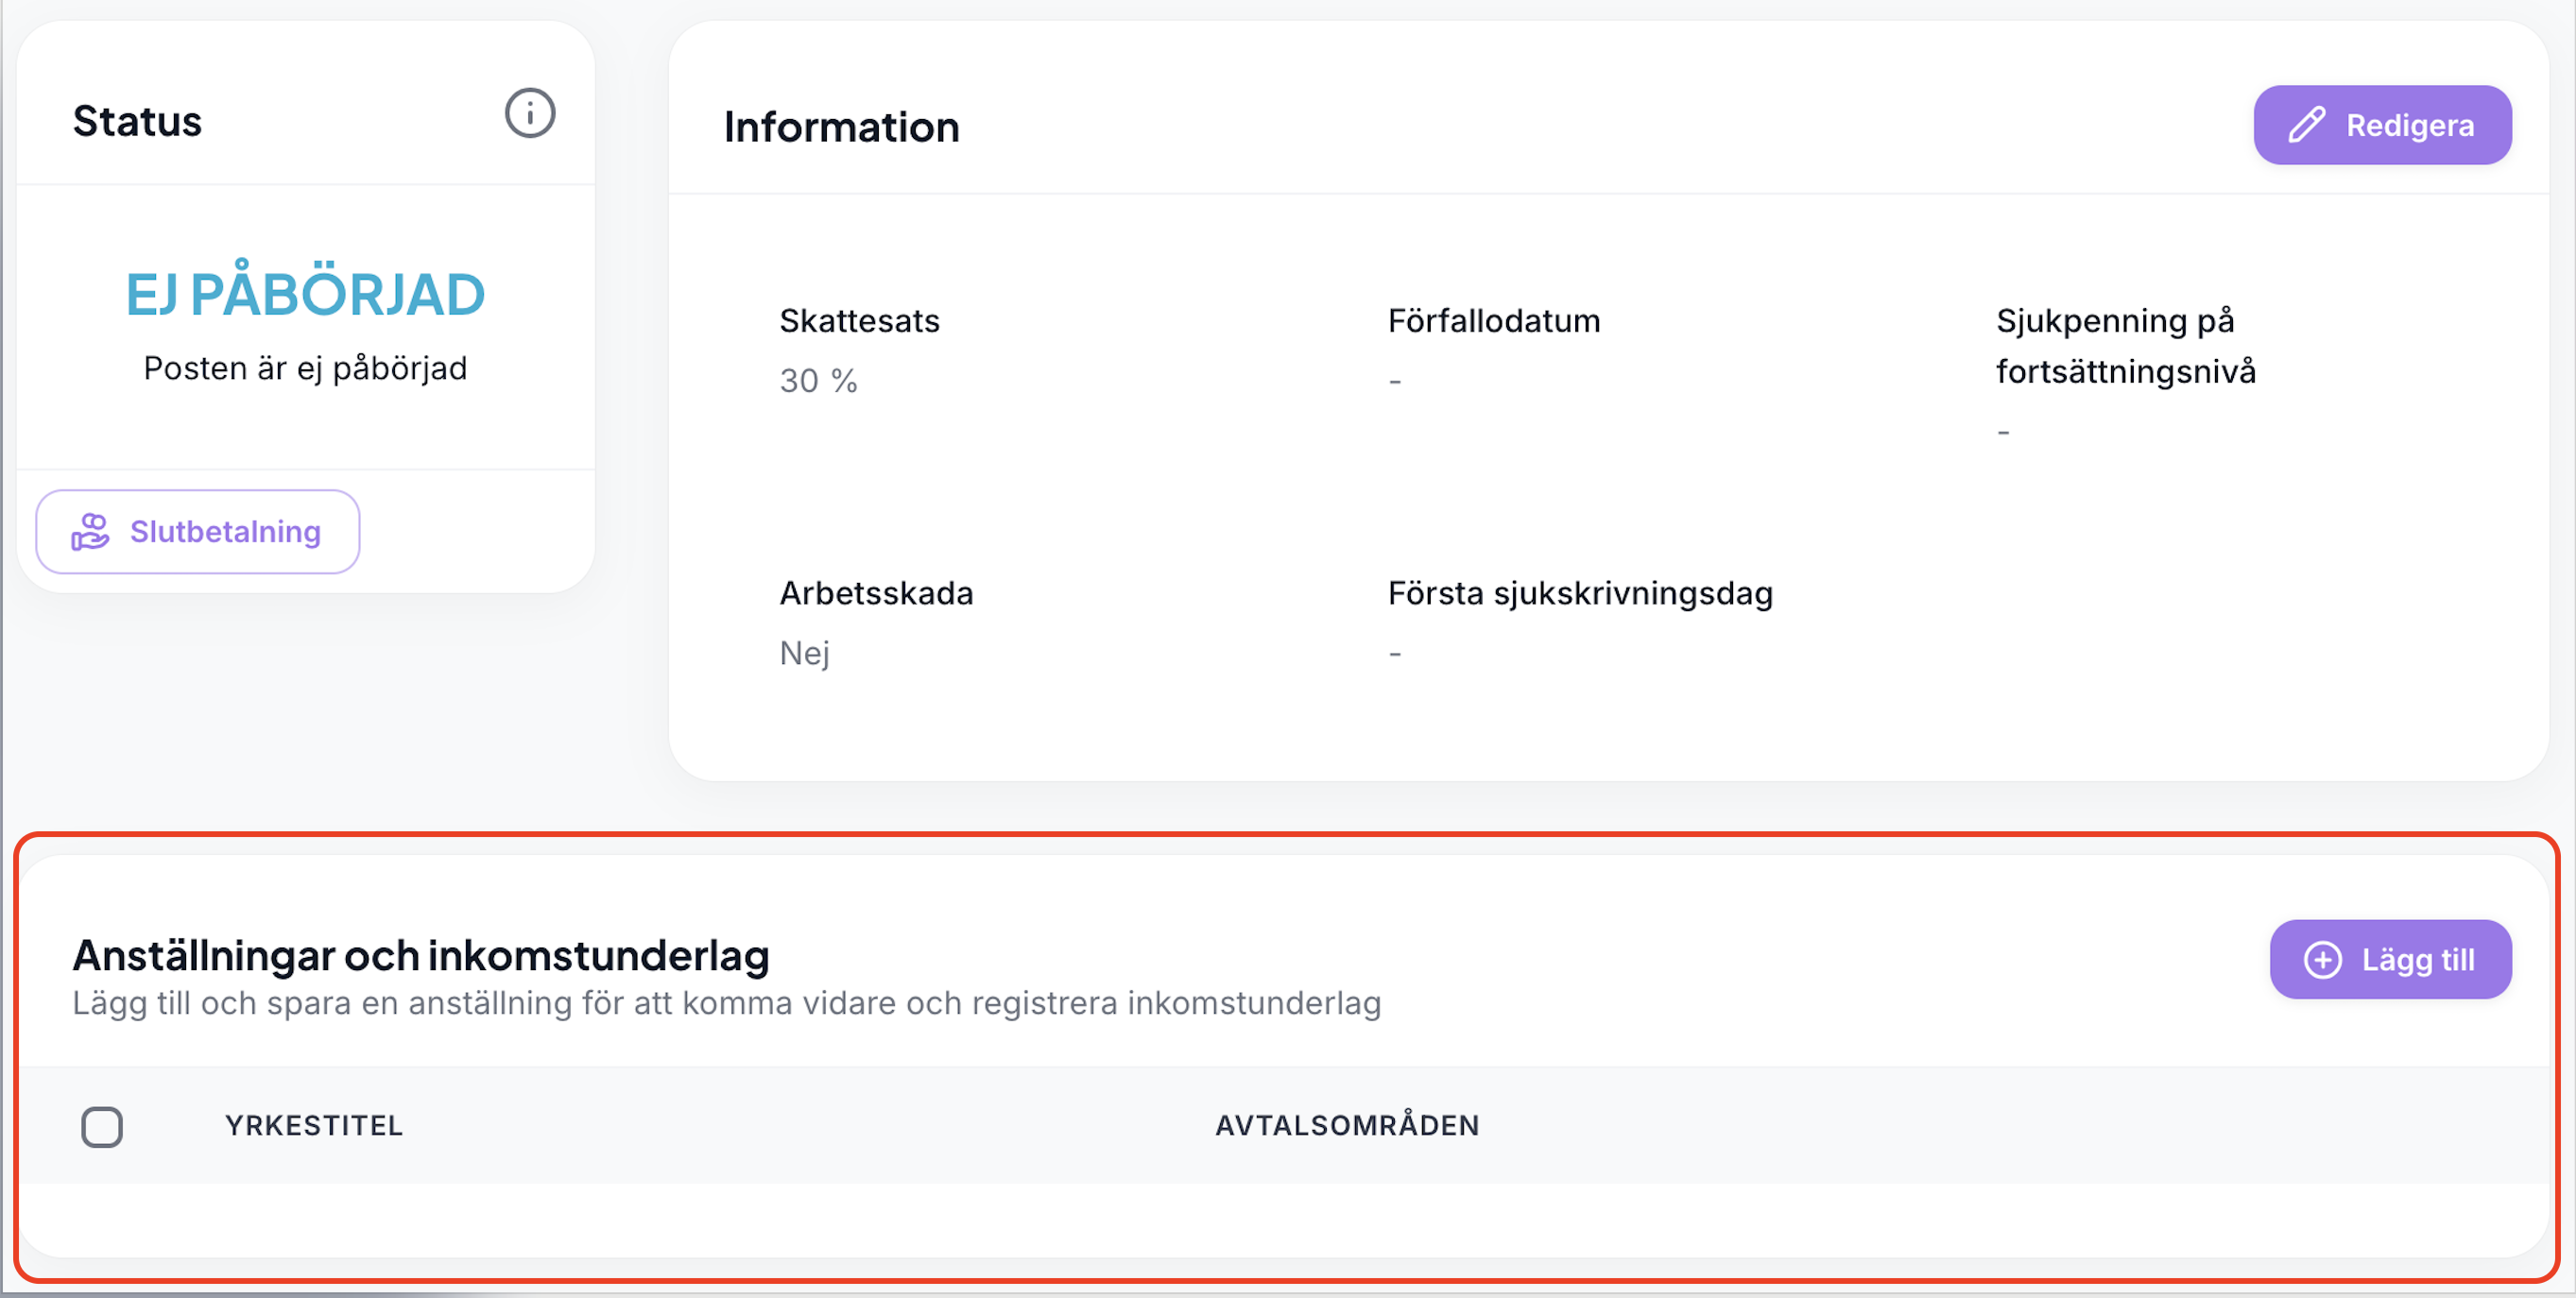Click the Slutbetalning hand-coins icon

pyautogui.click(x=90, y=532)
